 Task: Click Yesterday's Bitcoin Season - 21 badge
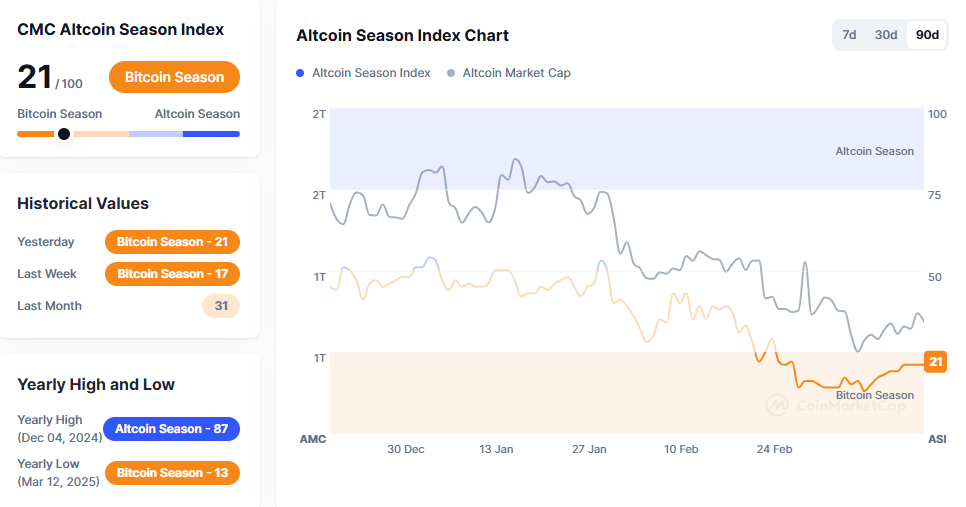click(172, 242)
